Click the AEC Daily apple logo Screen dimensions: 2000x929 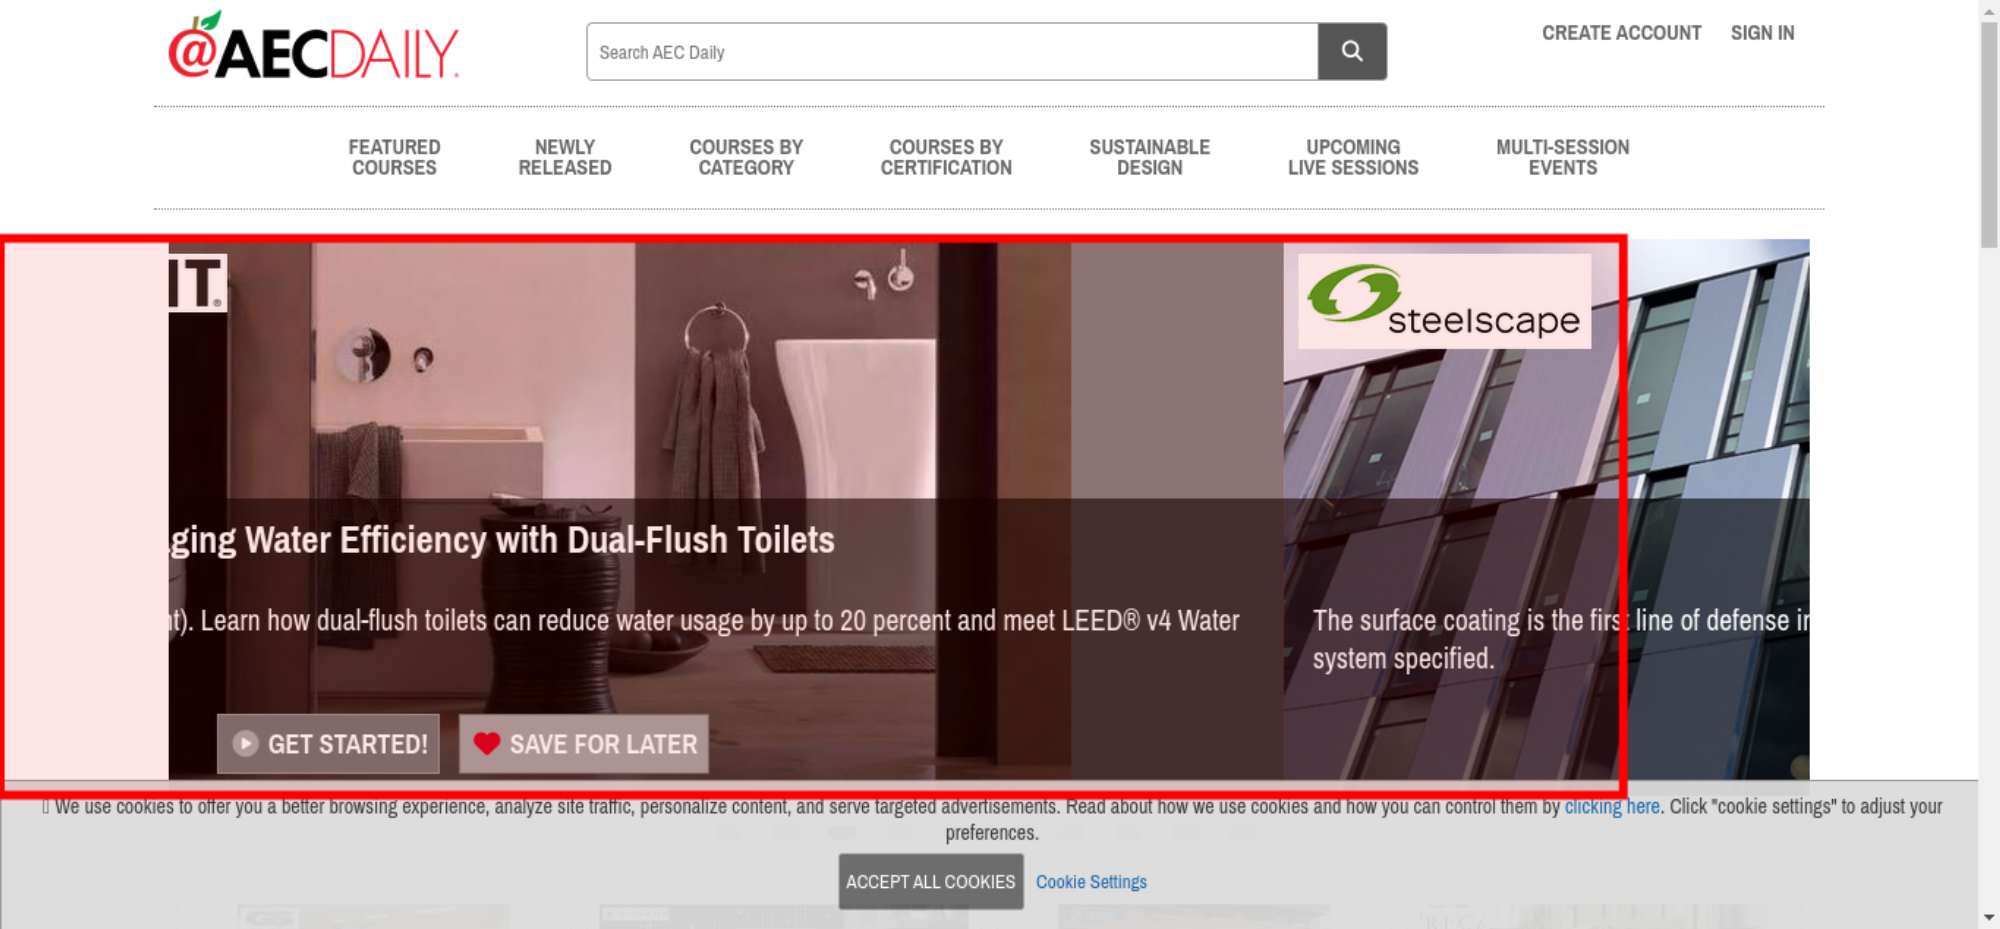click(x=312, y=47)
